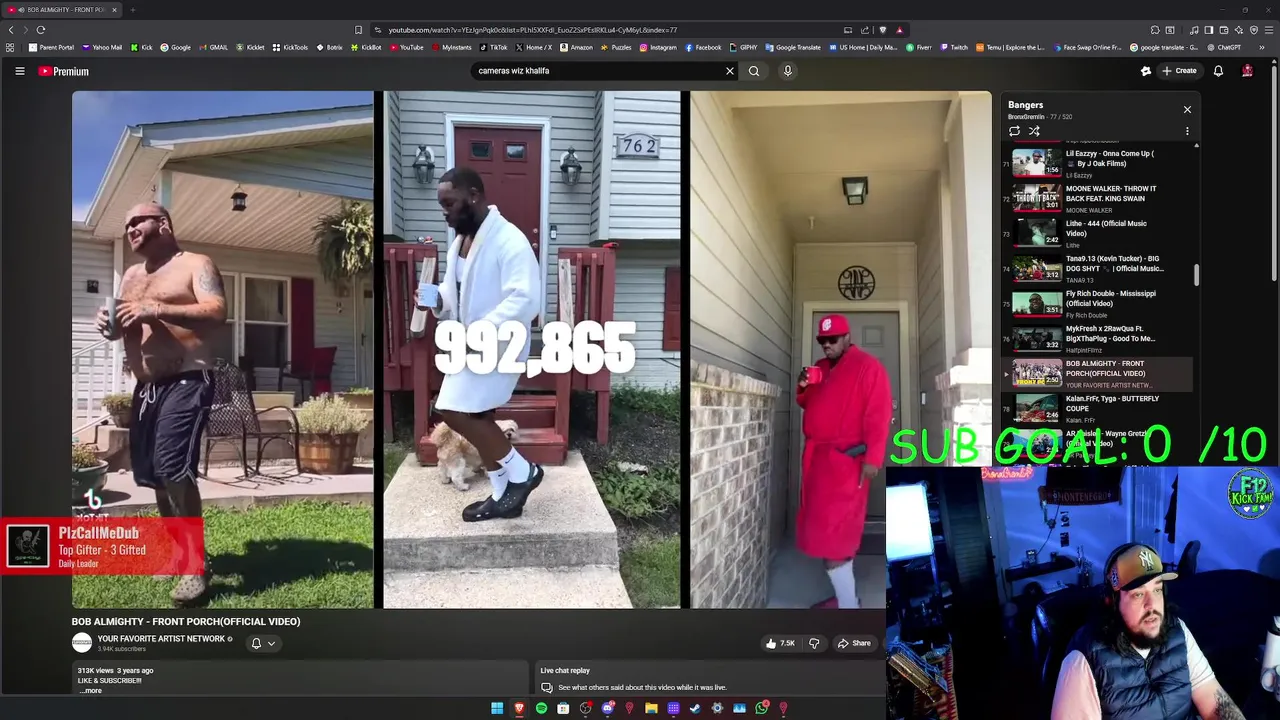The image size is (1280, 720).
Task: Open Google Translate bookmark
Action: (793, 47)
